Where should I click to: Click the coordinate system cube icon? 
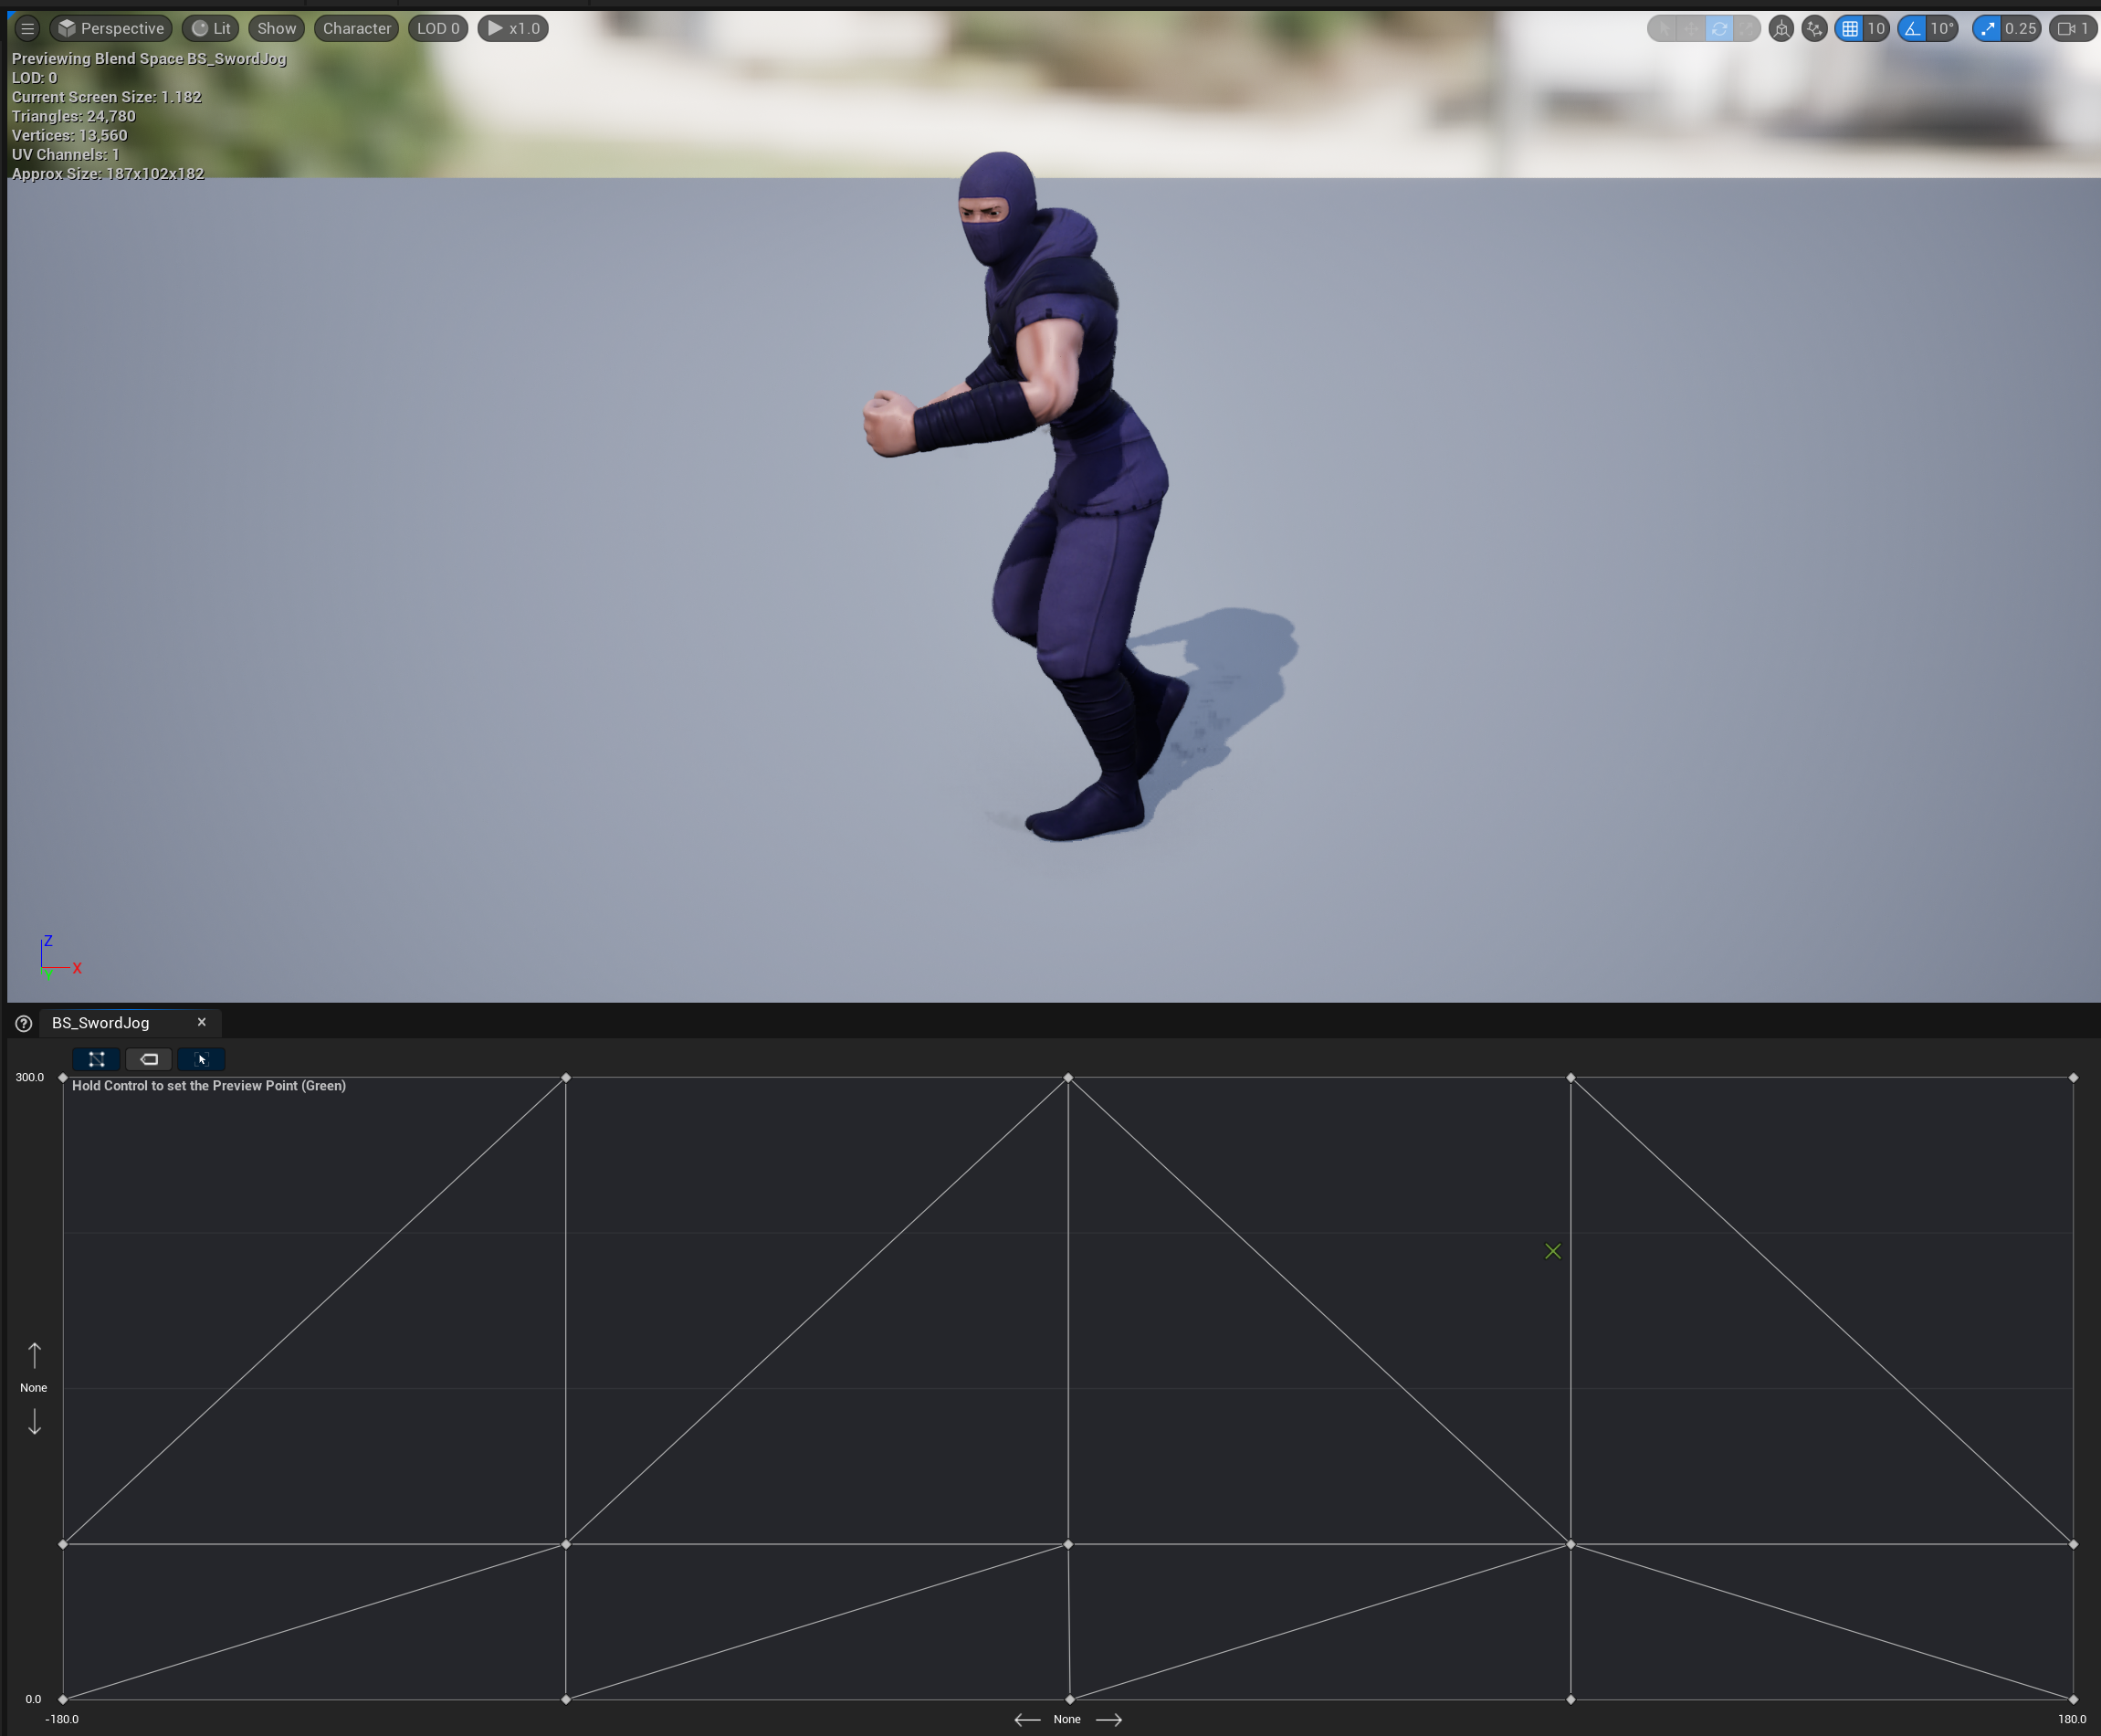(x=1781, y=28)
